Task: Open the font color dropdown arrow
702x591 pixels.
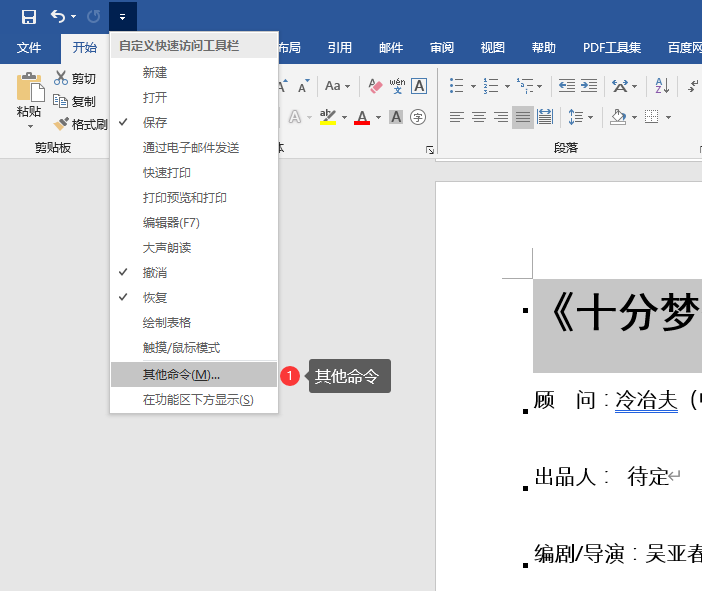Action: pos(378,117)
